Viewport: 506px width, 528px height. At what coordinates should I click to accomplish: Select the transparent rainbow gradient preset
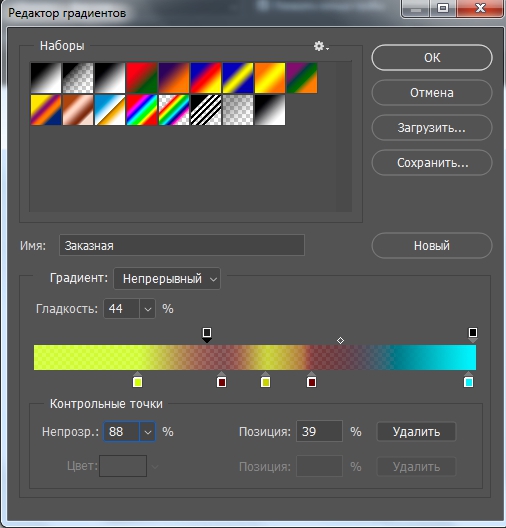174,110
